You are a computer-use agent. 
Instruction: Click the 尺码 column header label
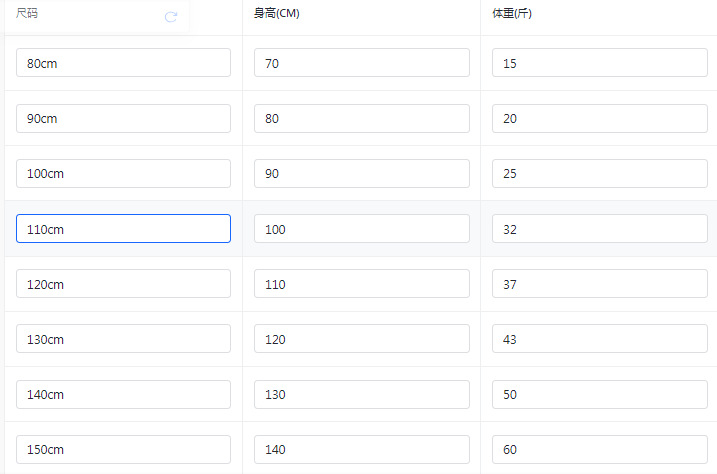coord(28,14)
